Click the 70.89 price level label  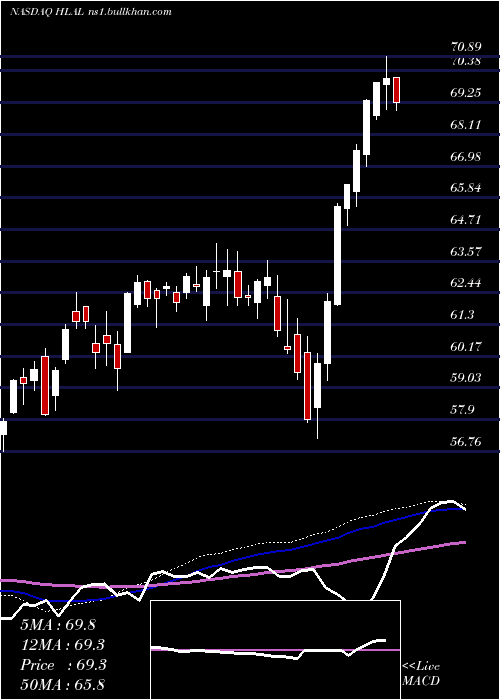click(x=466, y=46)
